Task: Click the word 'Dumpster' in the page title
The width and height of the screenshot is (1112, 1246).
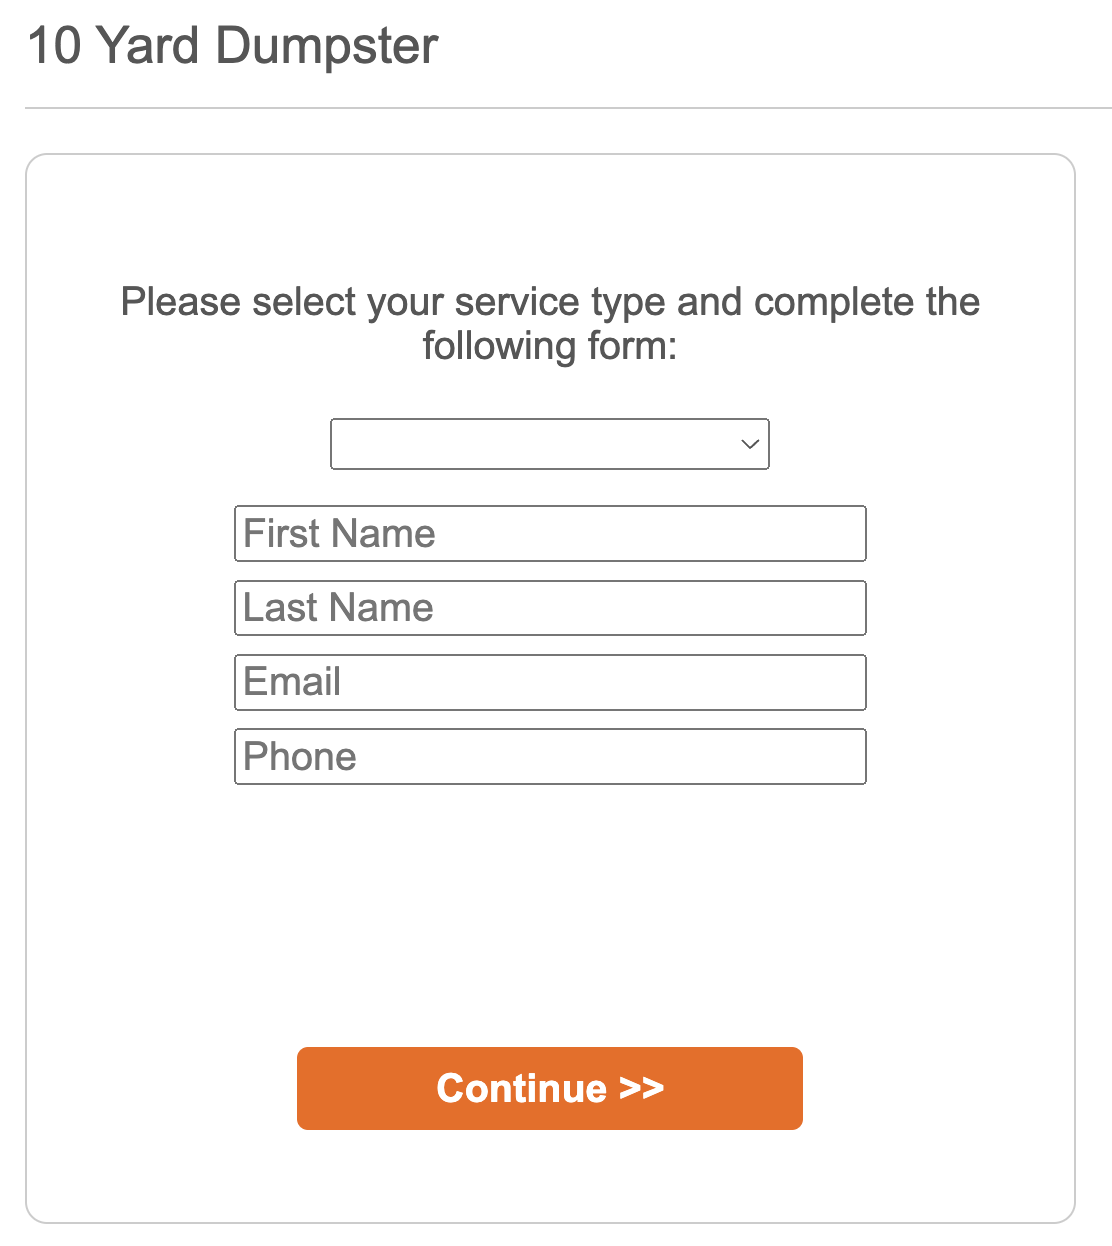Action: [327, 46]
